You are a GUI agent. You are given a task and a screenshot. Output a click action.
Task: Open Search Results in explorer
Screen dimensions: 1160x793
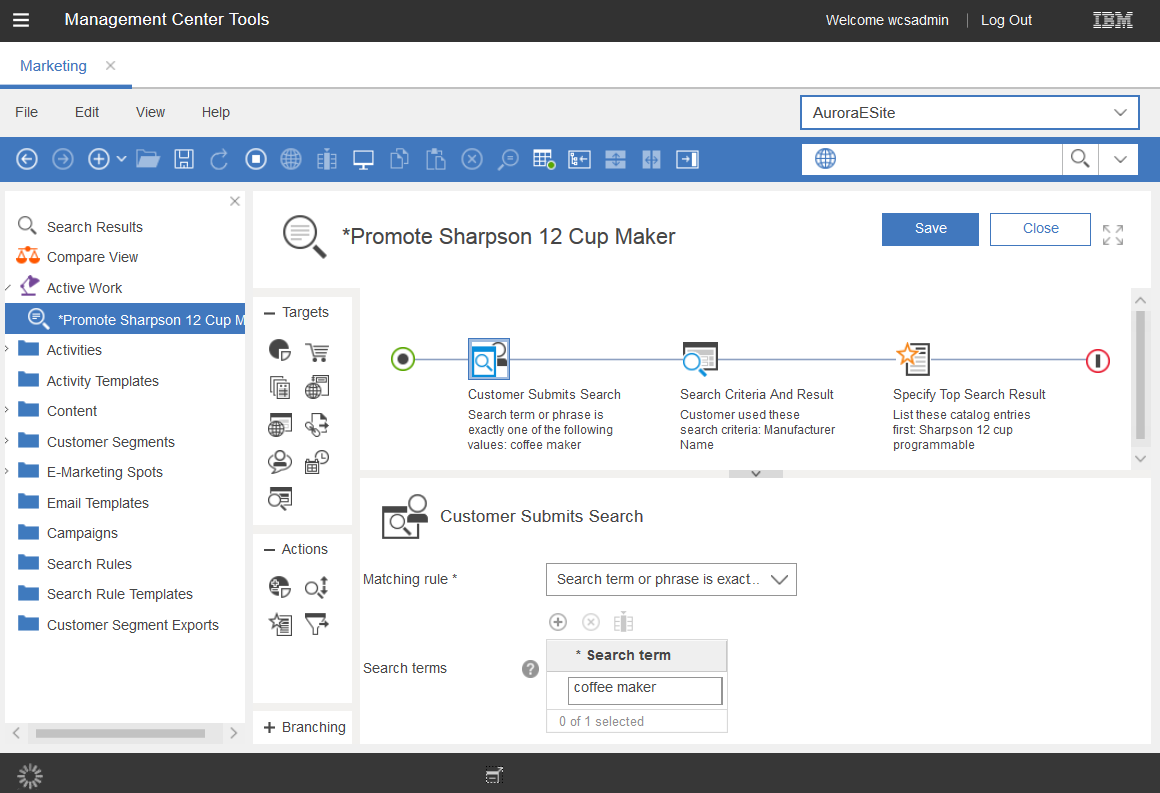pos(95,227)
